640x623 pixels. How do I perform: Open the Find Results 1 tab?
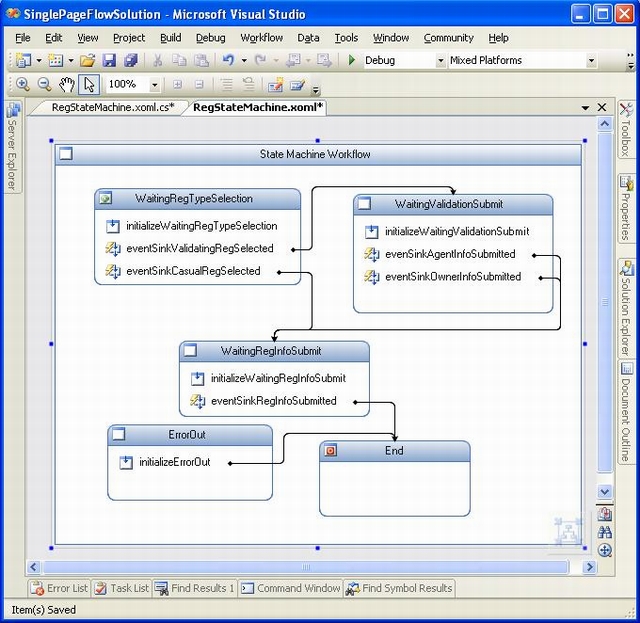pos(195,588)
